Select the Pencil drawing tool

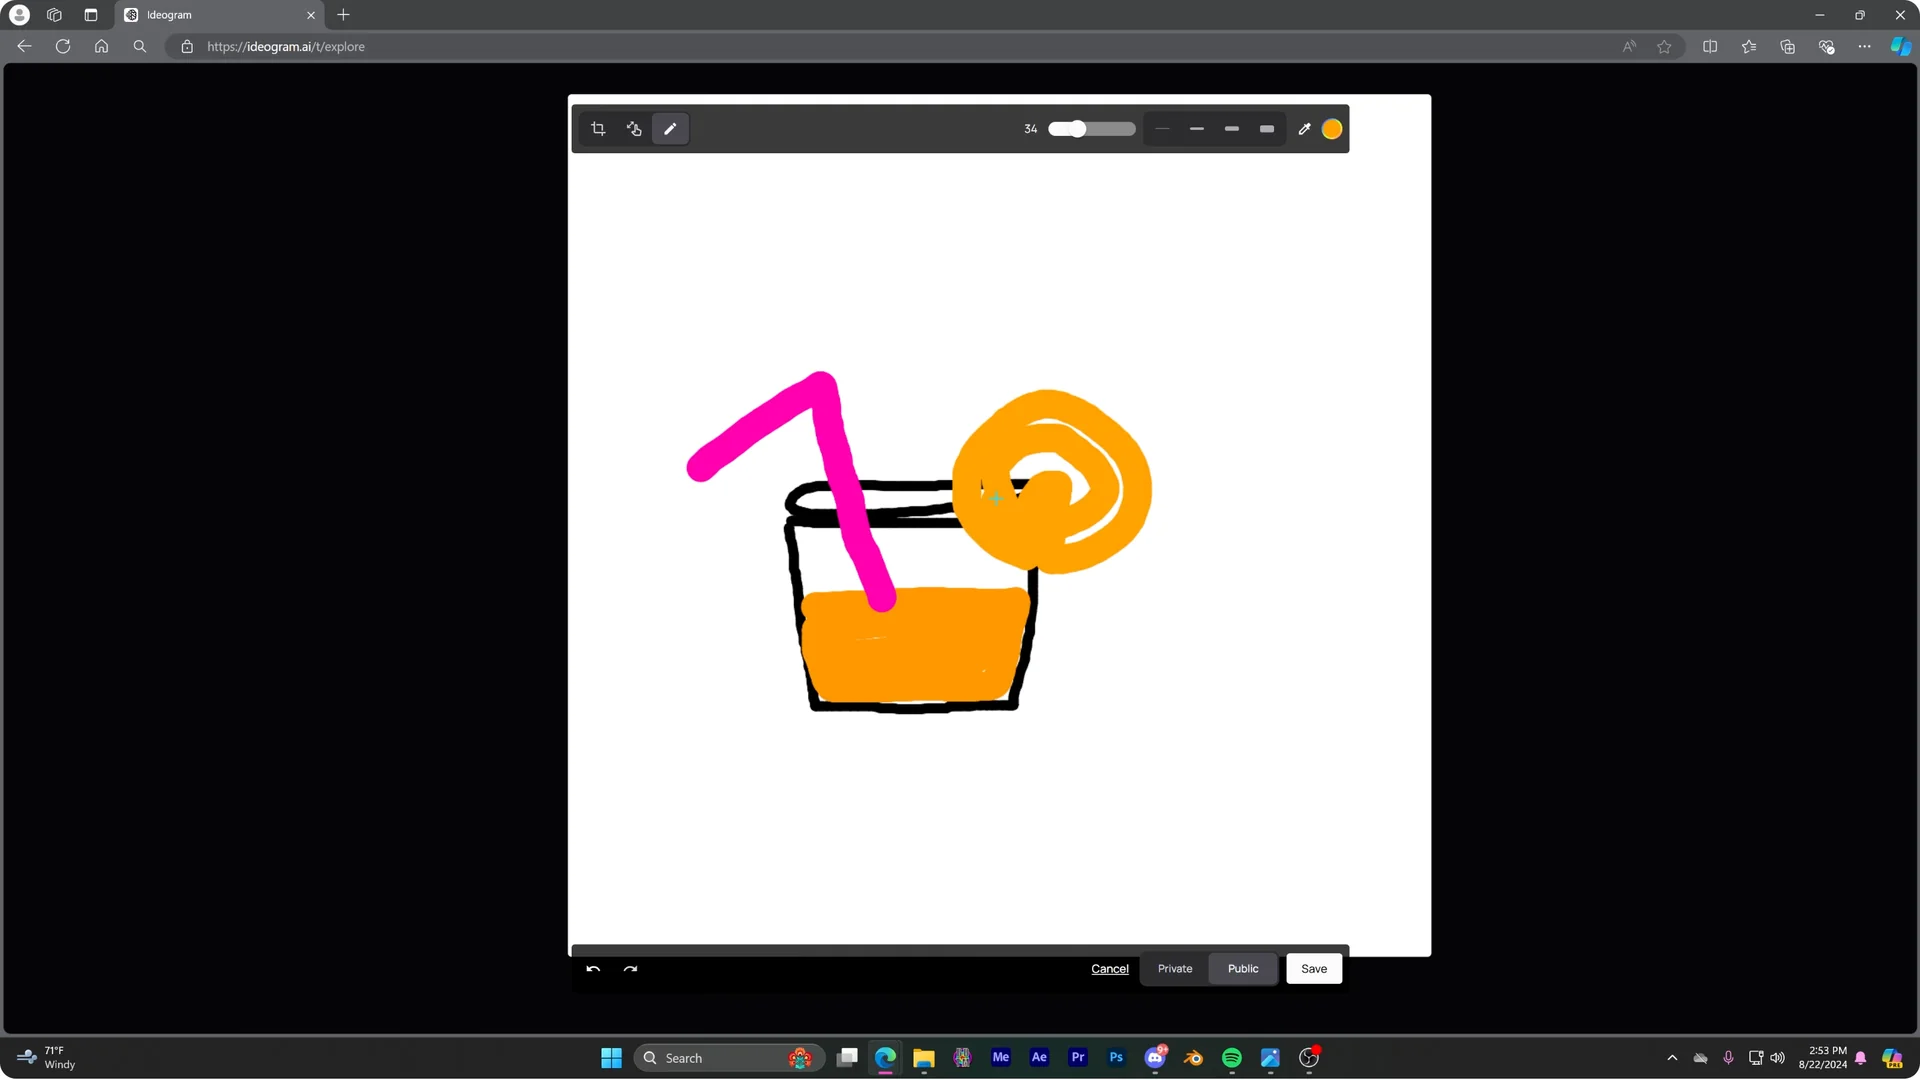tap(670, 128)
